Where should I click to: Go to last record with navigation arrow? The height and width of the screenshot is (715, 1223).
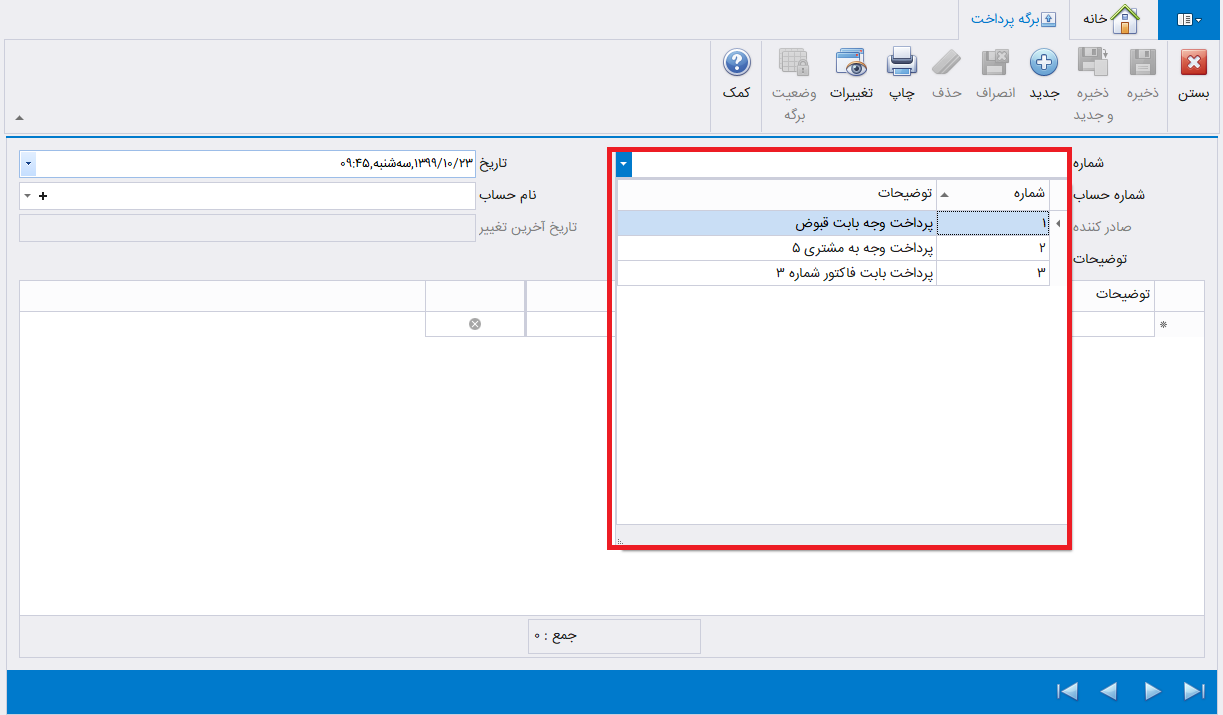[x=1195, y=690]
